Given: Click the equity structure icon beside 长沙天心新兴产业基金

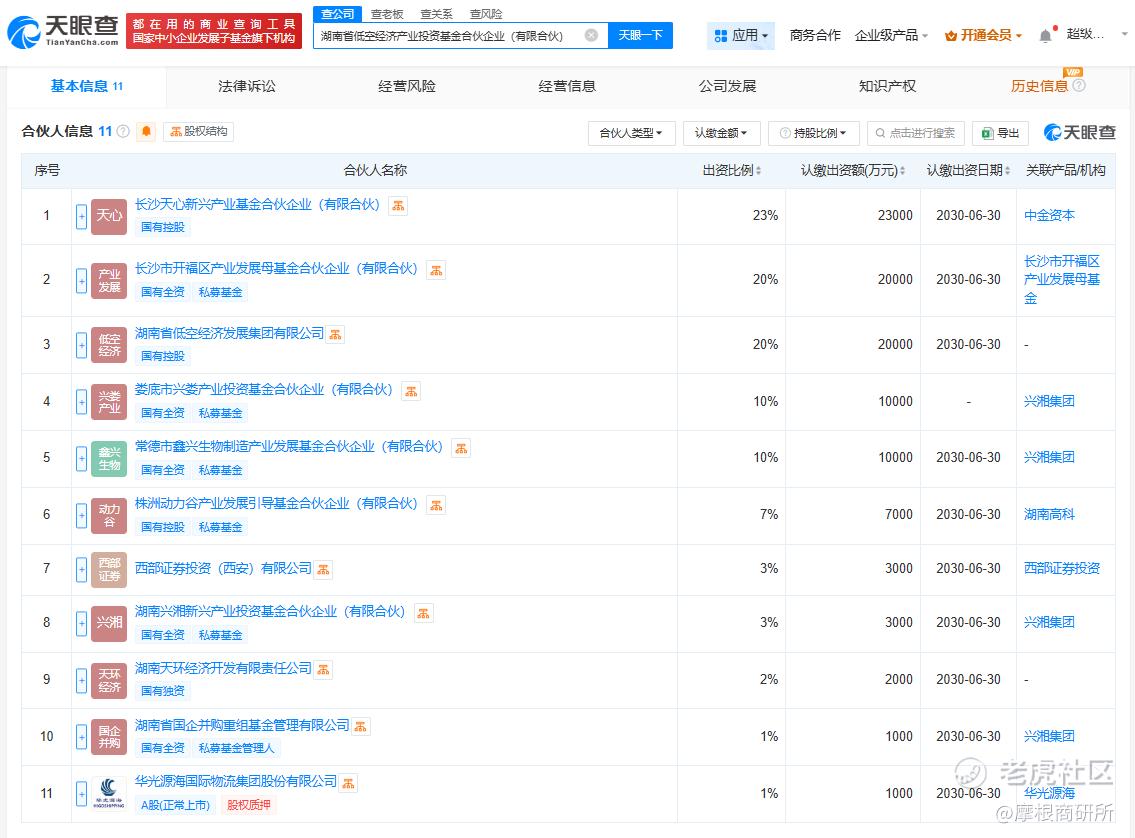Looking at the screenshot, I should 398,205.
